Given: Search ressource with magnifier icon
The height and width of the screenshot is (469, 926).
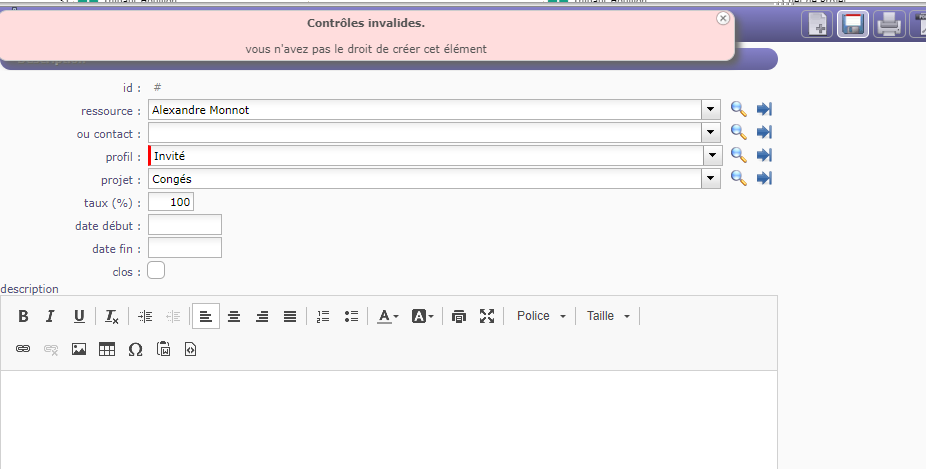Looking at the screenshot, I should tap(738, 109).
